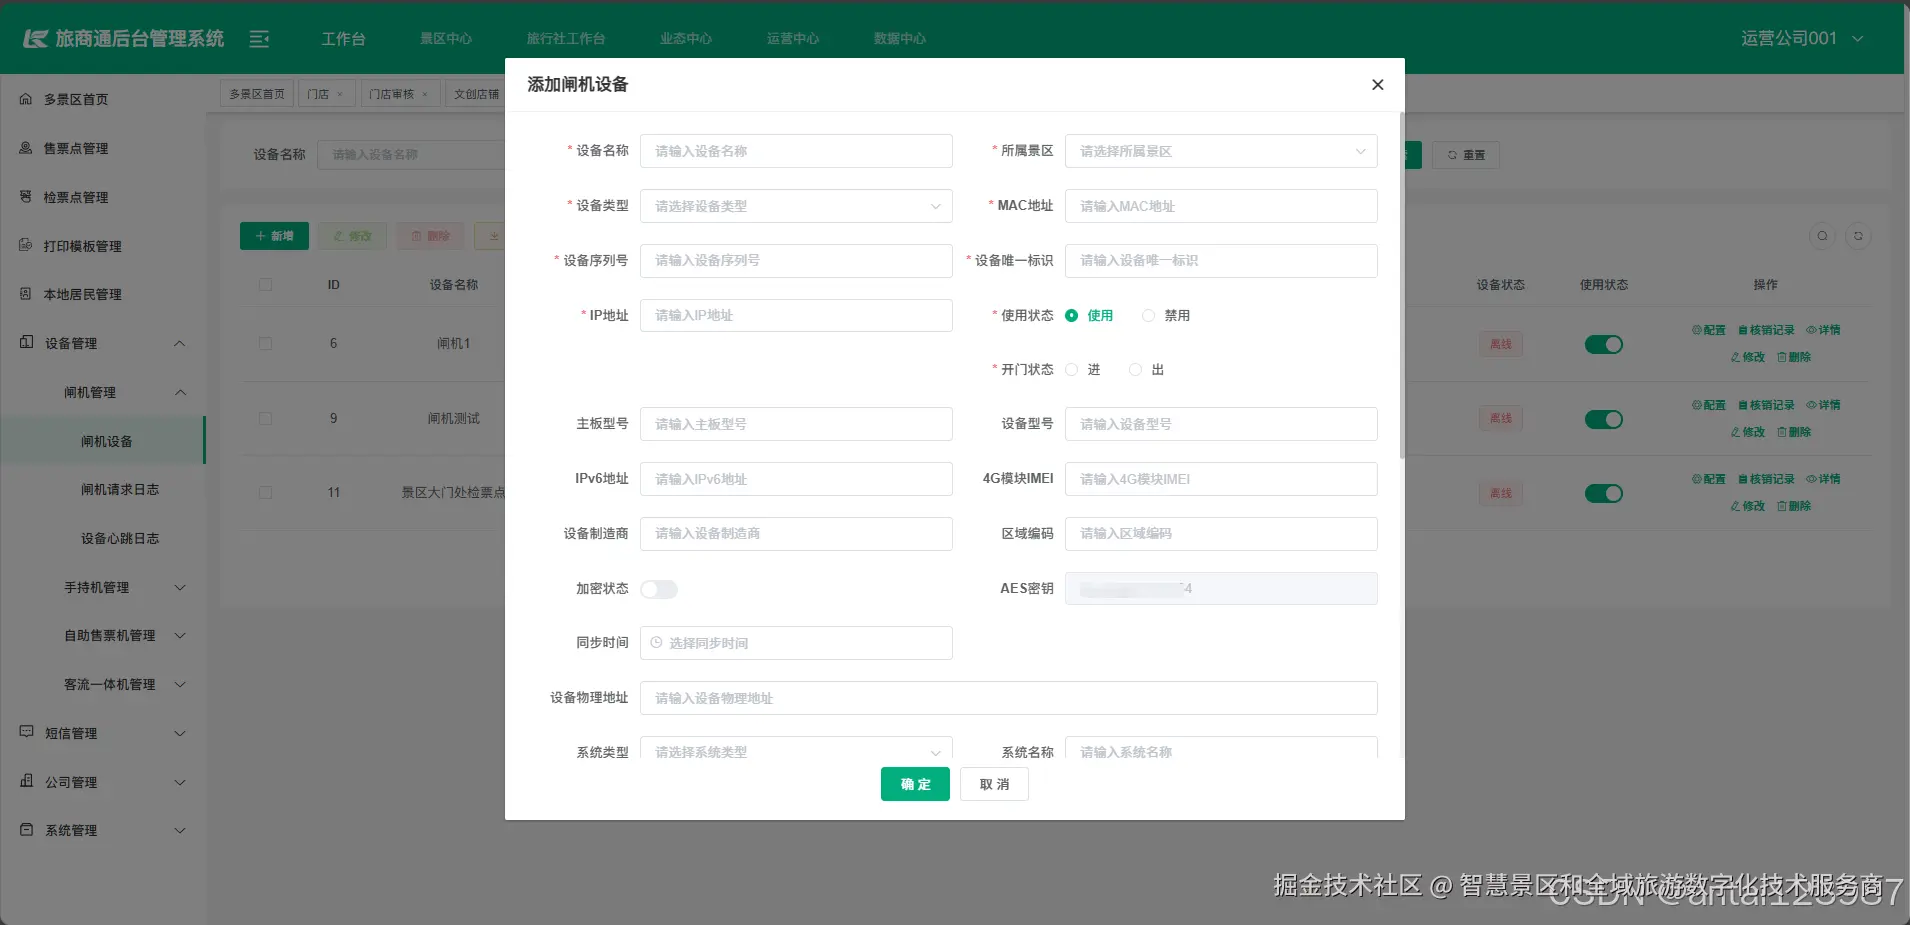This screenshot has width=1910, height=925.
Task: Click the 旅商通 logo icon
Action: click(x=36, y=39)
